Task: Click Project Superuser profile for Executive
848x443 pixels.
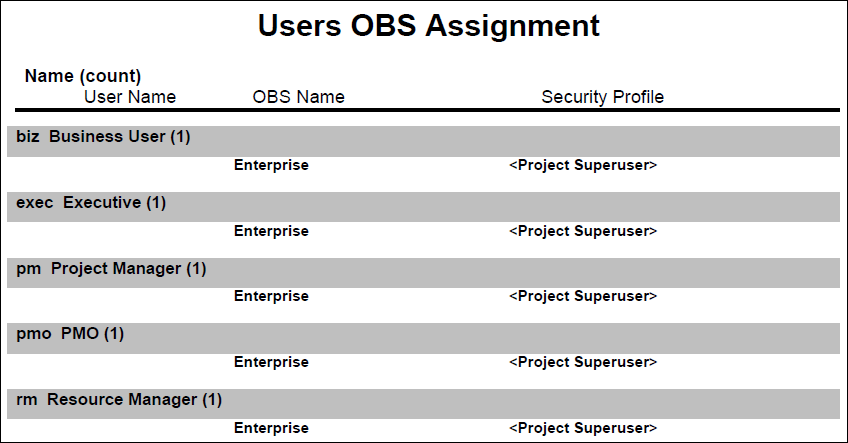Action: click(583, 231)
